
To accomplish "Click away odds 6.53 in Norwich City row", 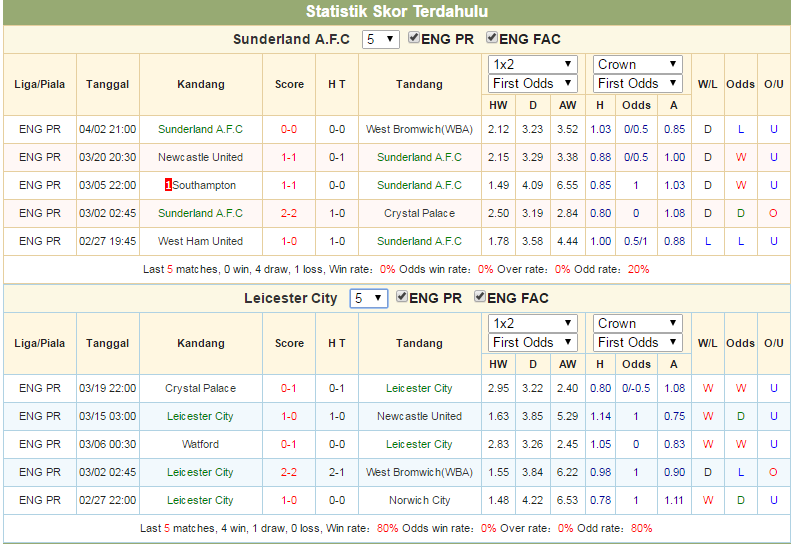I will click(x=567, y=500).
